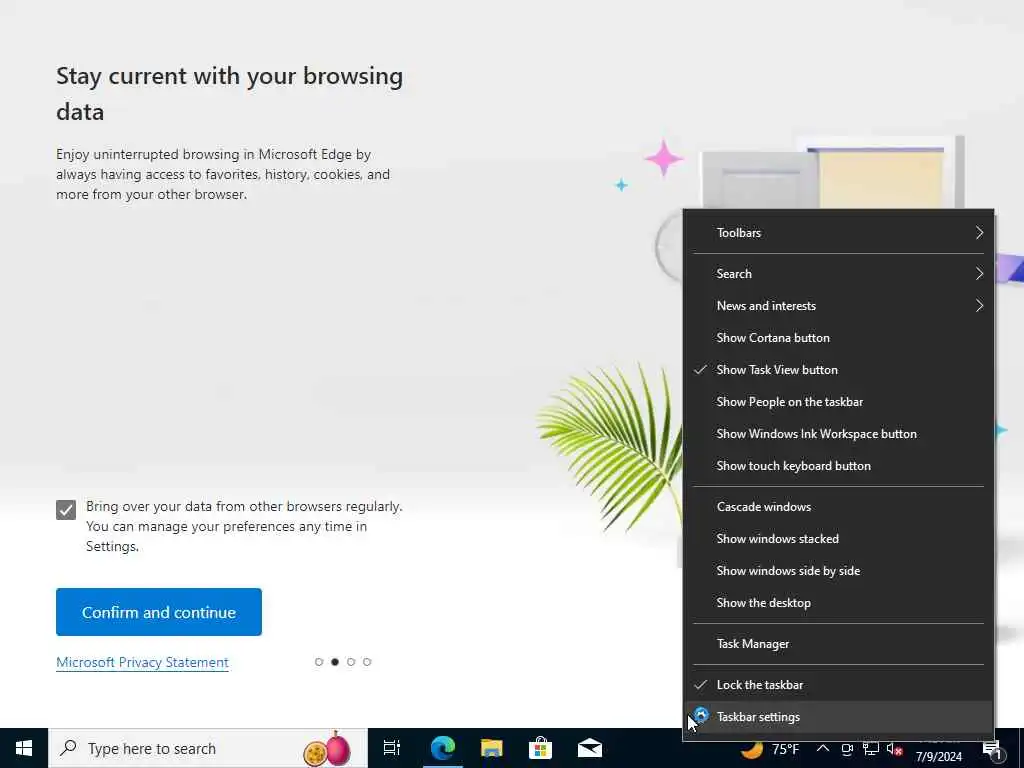
Task: Click the magnifier icon in search box
Action: tap(69, 748)
